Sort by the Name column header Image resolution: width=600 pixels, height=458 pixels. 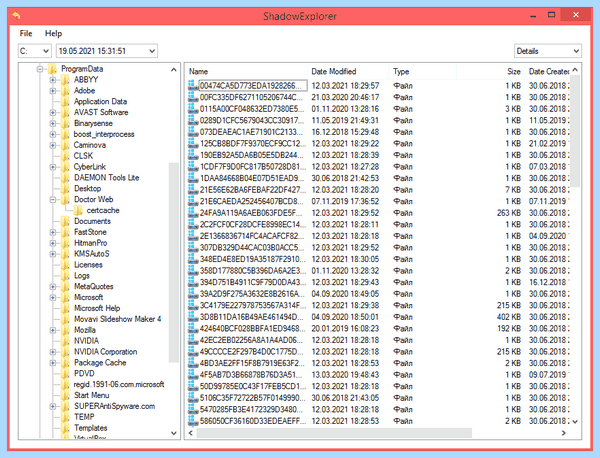(x=246, y=72)
